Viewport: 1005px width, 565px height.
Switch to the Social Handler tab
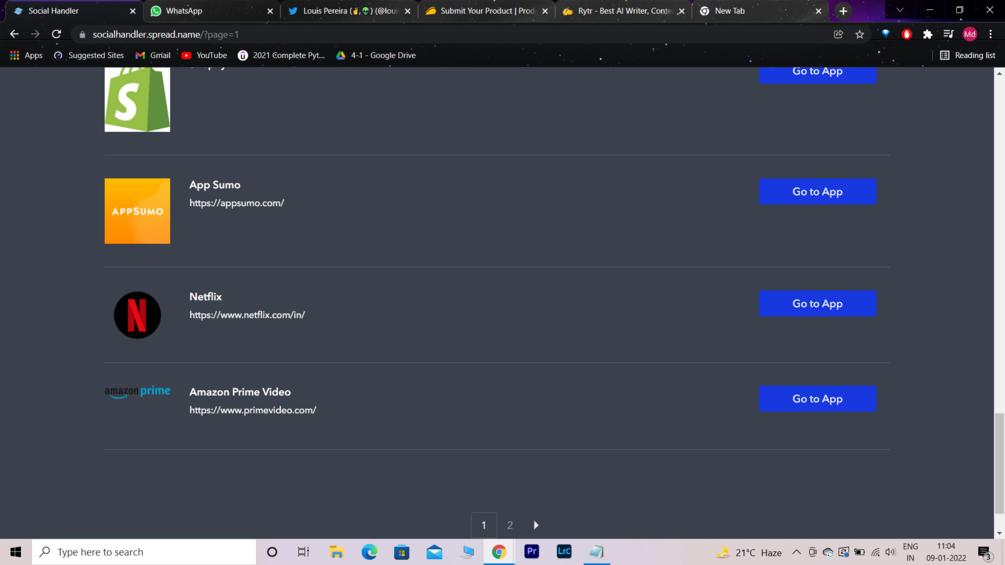coord(74,11)
